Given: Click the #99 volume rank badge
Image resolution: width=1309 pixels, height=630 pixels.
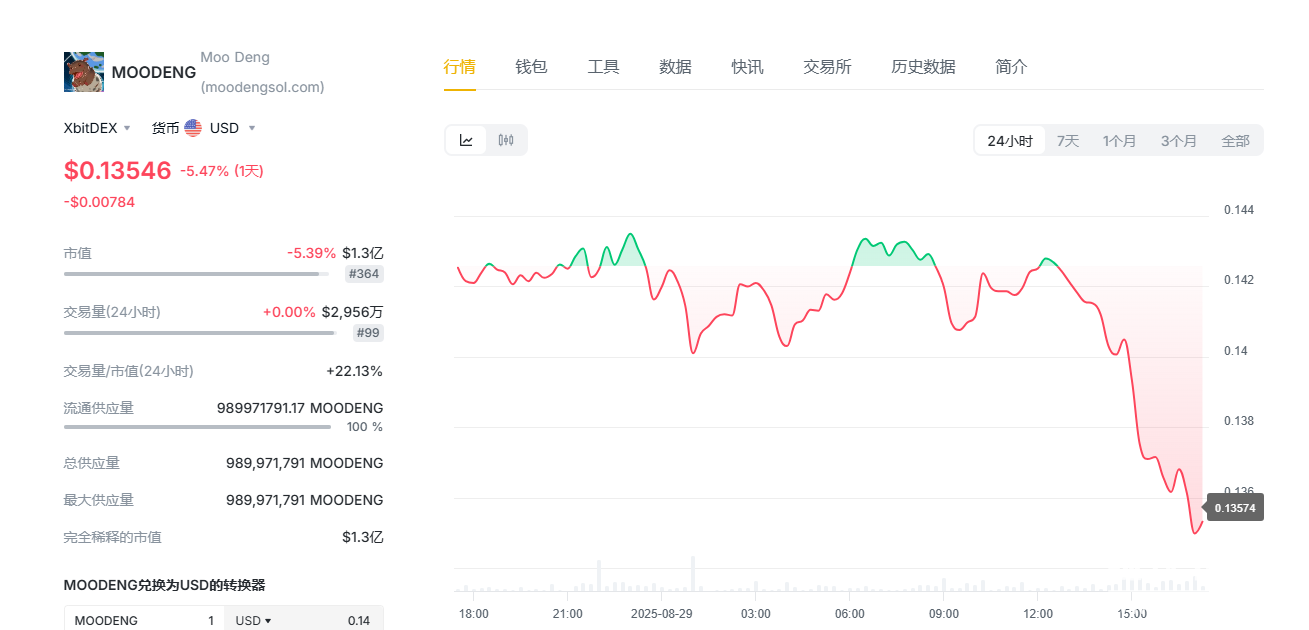Looking at the screenshot, I should (x=368, y=333).
